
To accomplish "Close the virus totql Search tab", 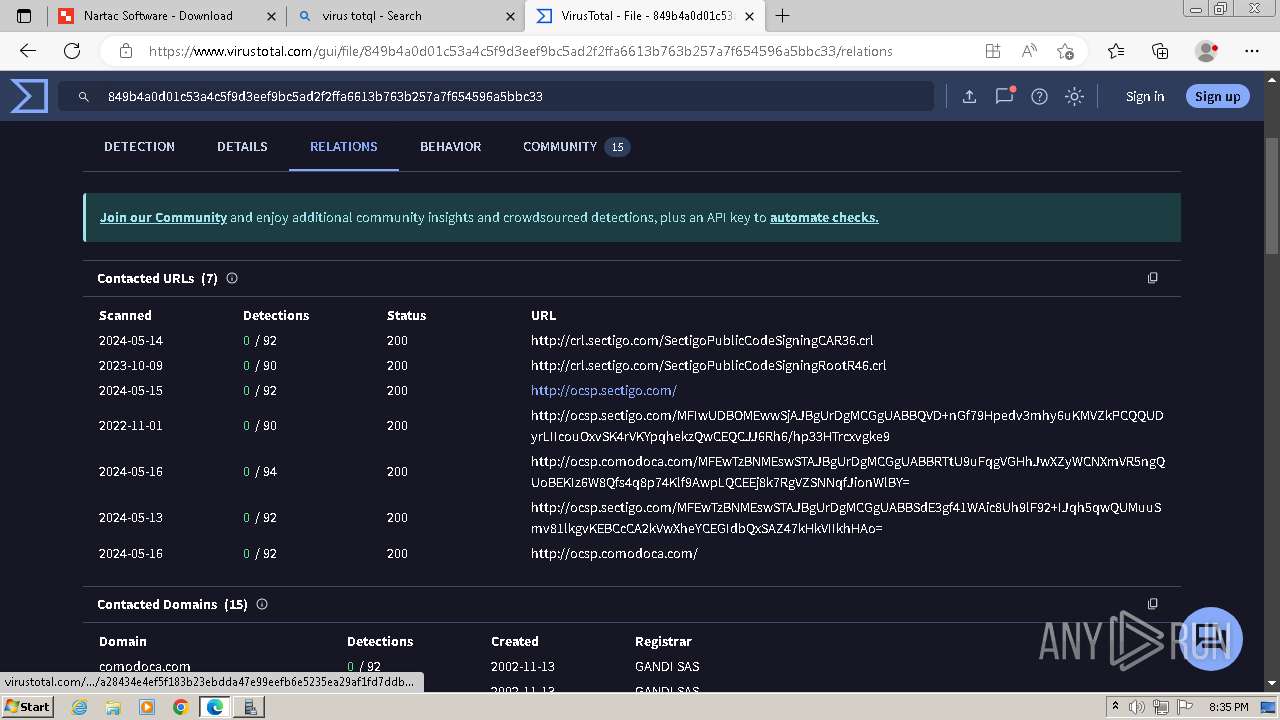I will [x=510, y=16].
